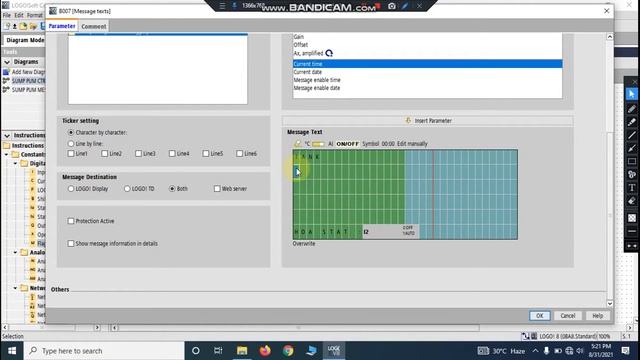Select Character by character ticker option
The width and height of the screenshot is (640, 360).
(x=71, y=133)
